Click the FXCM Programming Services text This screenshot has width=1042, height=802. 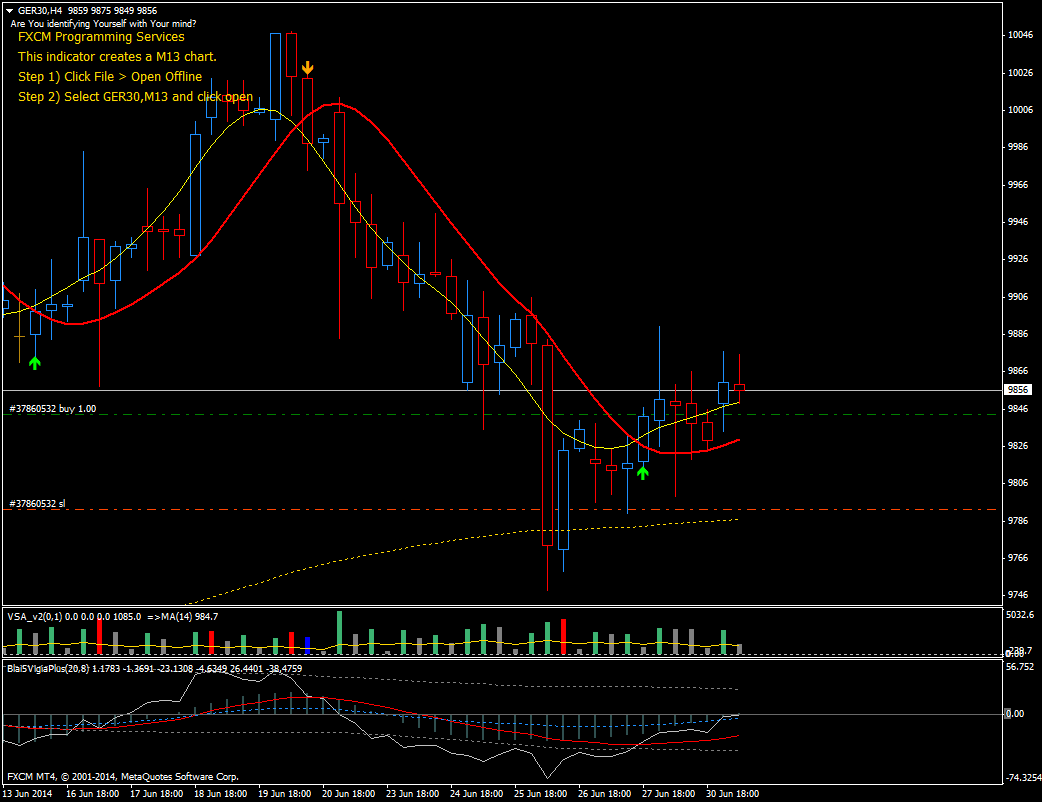click(x=101, y=37)
